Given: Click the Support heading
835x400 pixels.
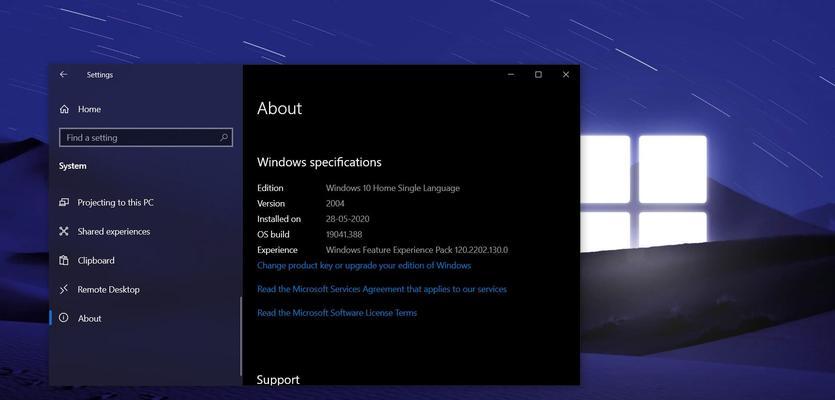Looking at the screenshot, I should click(278, 380).
